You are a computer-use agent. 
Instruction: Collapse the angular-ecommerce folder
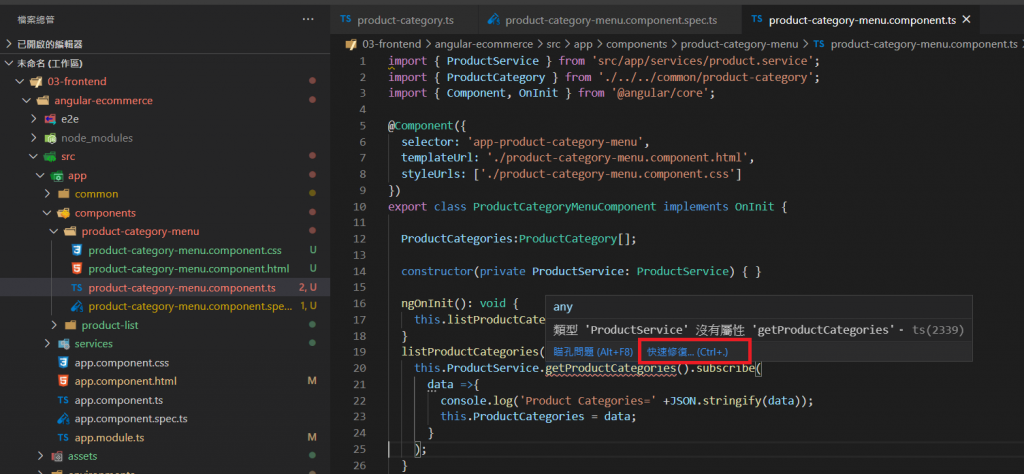pyautogui.click(x=26, y=101)
